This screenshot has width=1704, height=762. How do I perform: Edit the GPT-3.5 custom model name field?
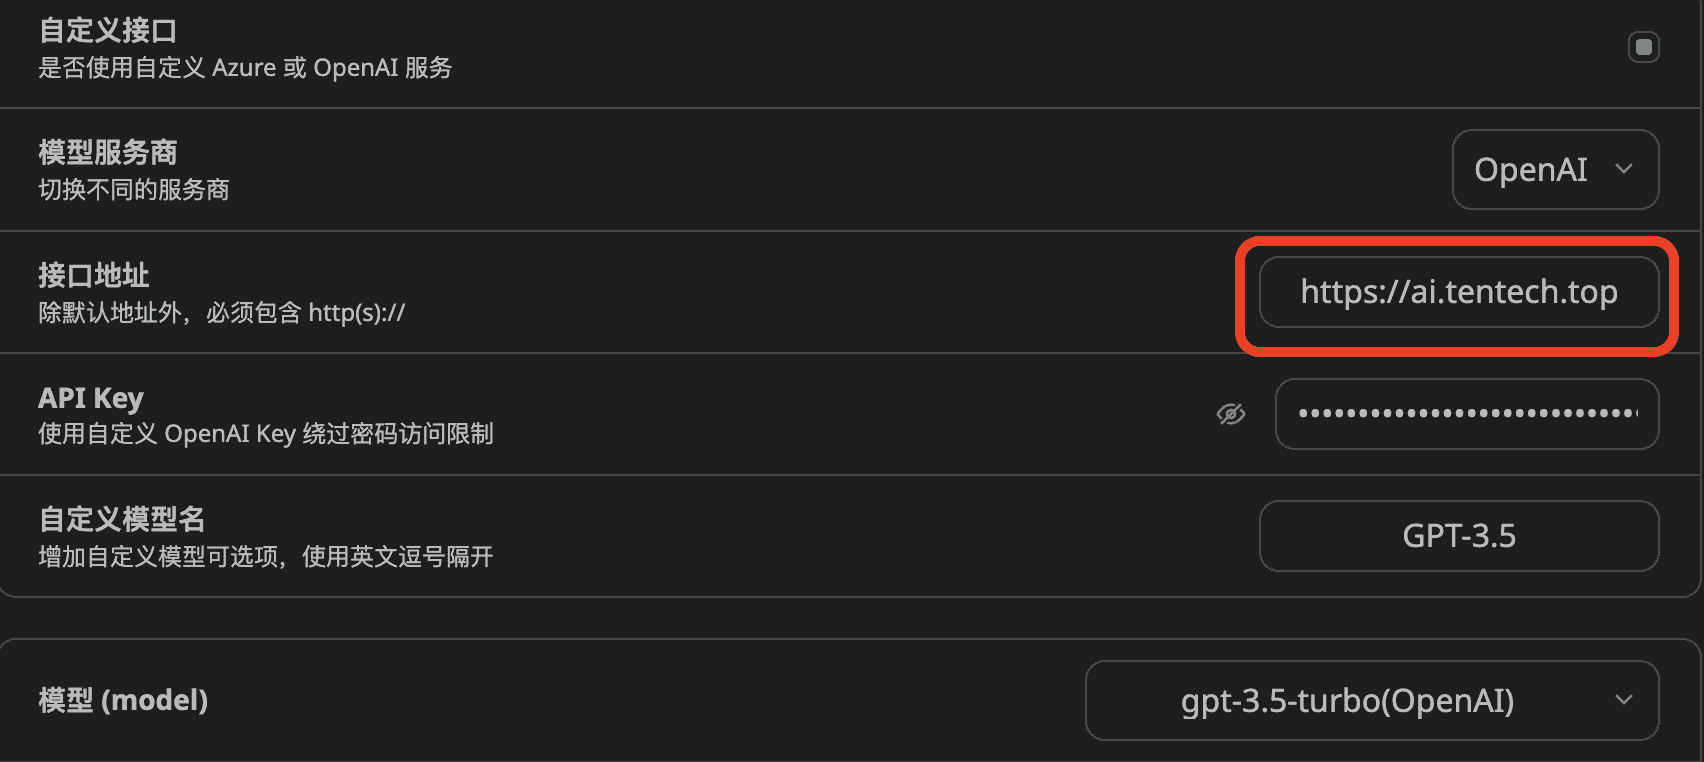[x=1458, y=536]
